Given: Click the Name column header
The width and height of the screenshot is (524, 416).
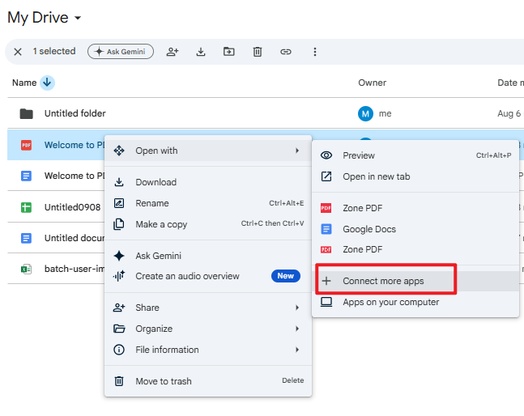Looking at the screenshot, I should tap(24, 83).
